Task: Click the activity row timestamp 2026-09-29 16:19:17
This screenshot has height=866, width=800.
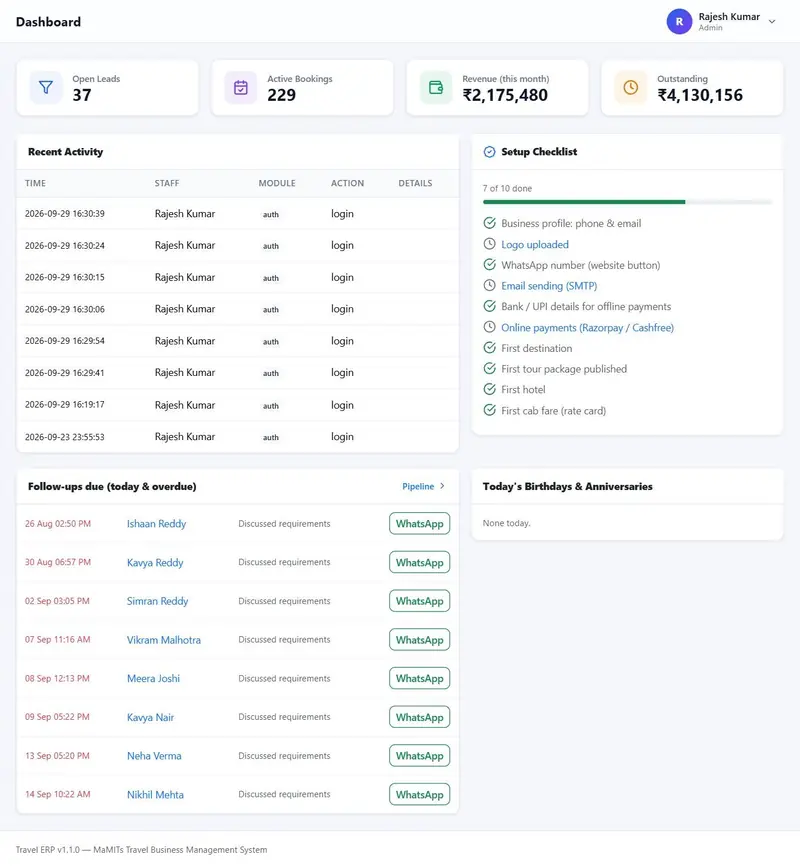Action: click(65, 405)
